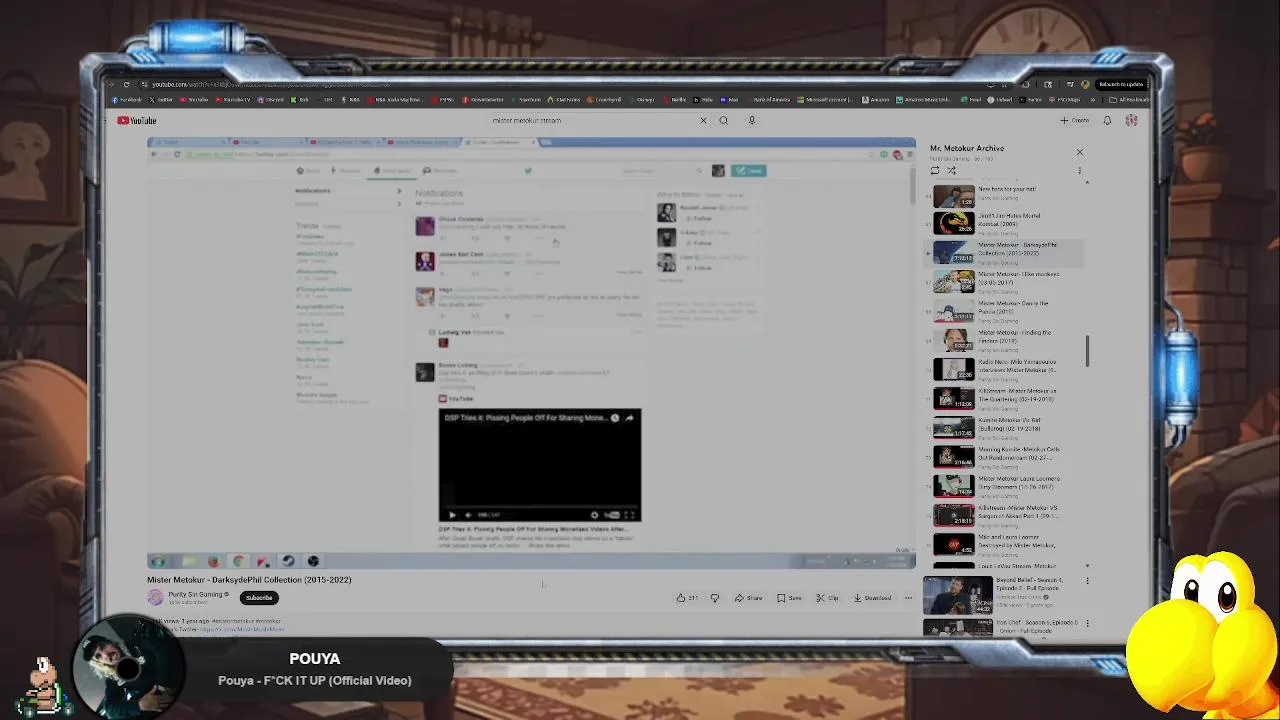The width and height of the screenshot is (1280, 720).
Task: Dislike the video with thumbs down
Action: point(714,598)
